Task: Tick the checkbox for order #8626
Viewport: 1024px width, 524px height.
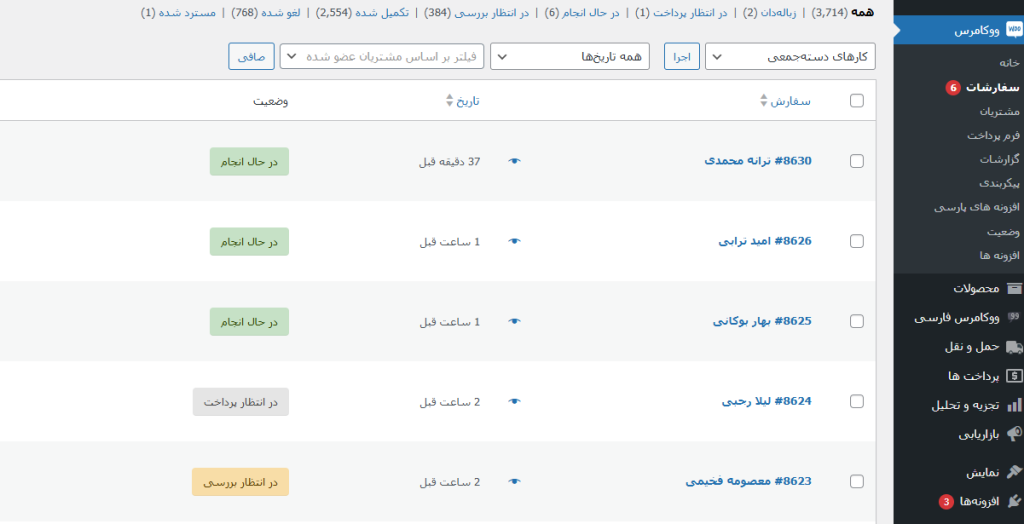Action: tap(856, 241)
